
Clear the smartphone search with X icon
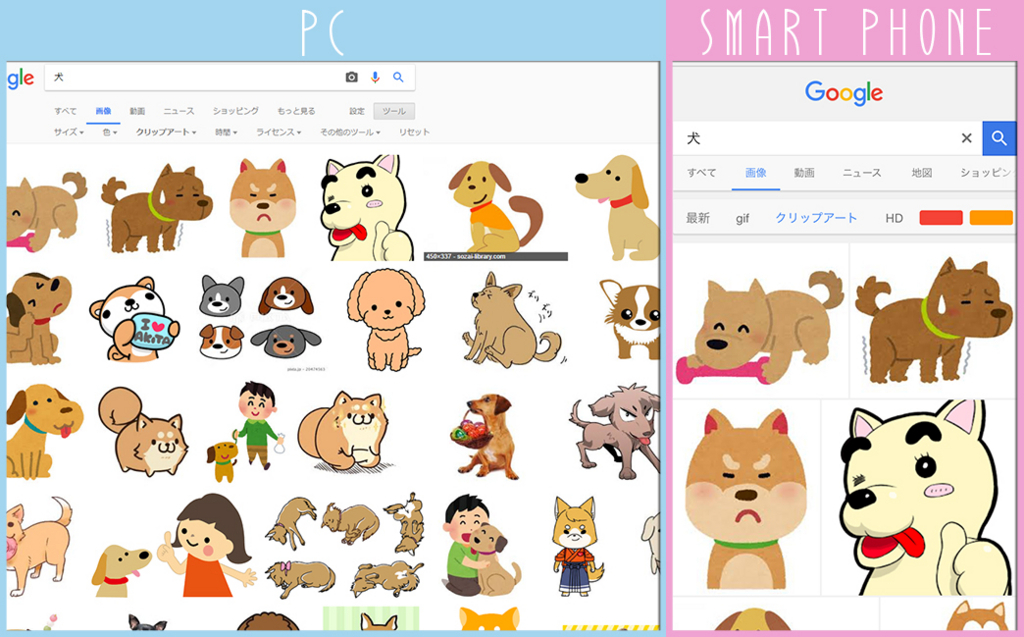pyautogui.click(x=967, y=138)
